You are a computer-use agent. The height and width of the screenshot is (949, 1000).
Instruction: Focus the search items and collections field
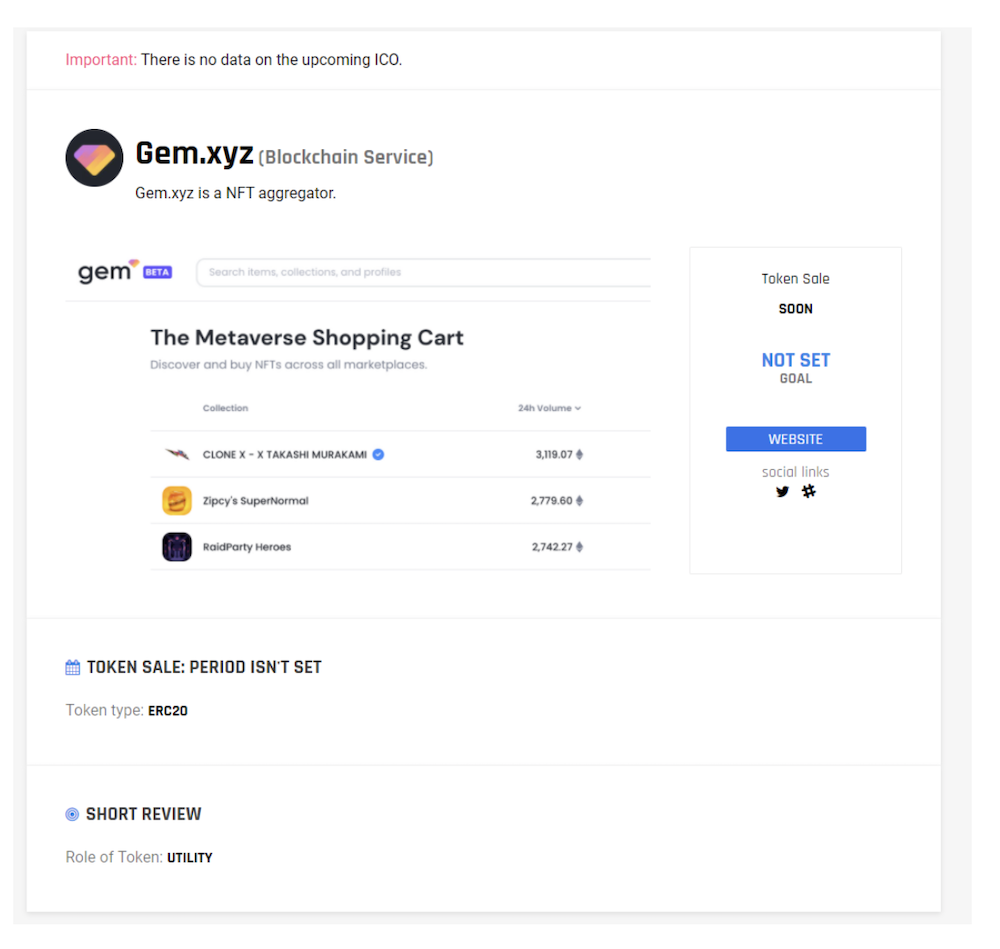point(423,272)
